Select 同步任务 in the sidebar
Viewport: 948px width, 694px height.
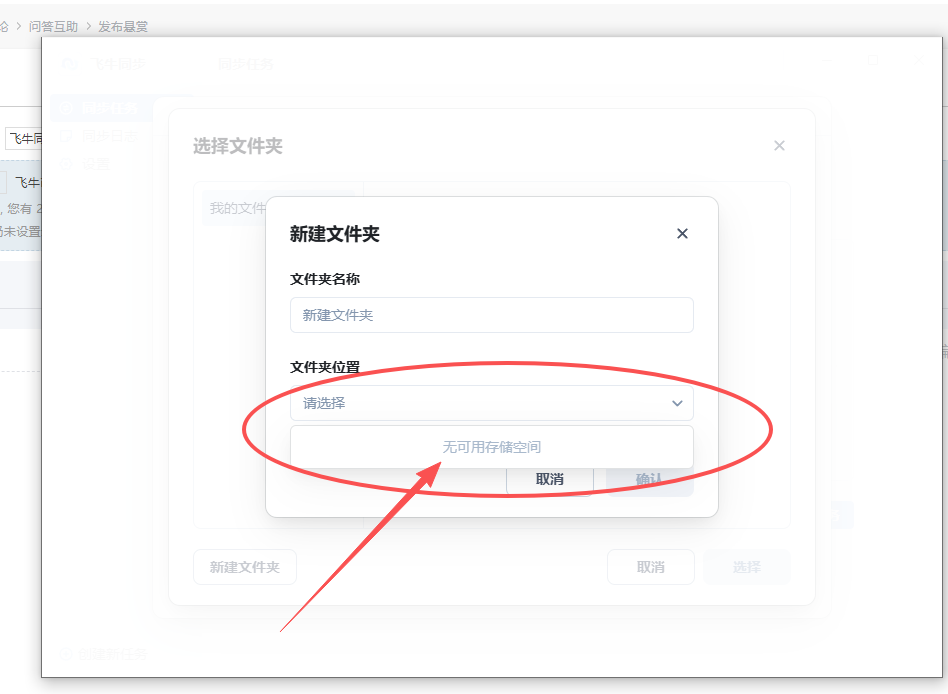[102, 108]
